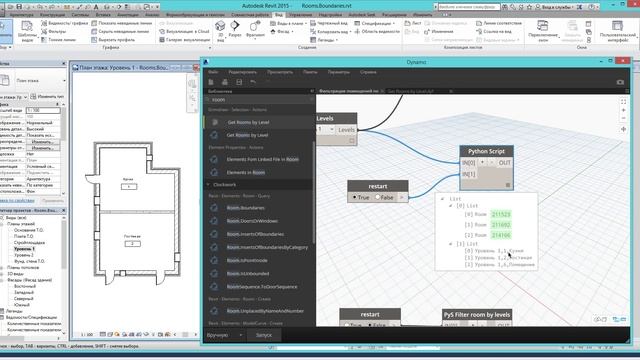Click Dynamo toolbar New file icon
This screenshot has height=360, width=640.
coord(211,82)
